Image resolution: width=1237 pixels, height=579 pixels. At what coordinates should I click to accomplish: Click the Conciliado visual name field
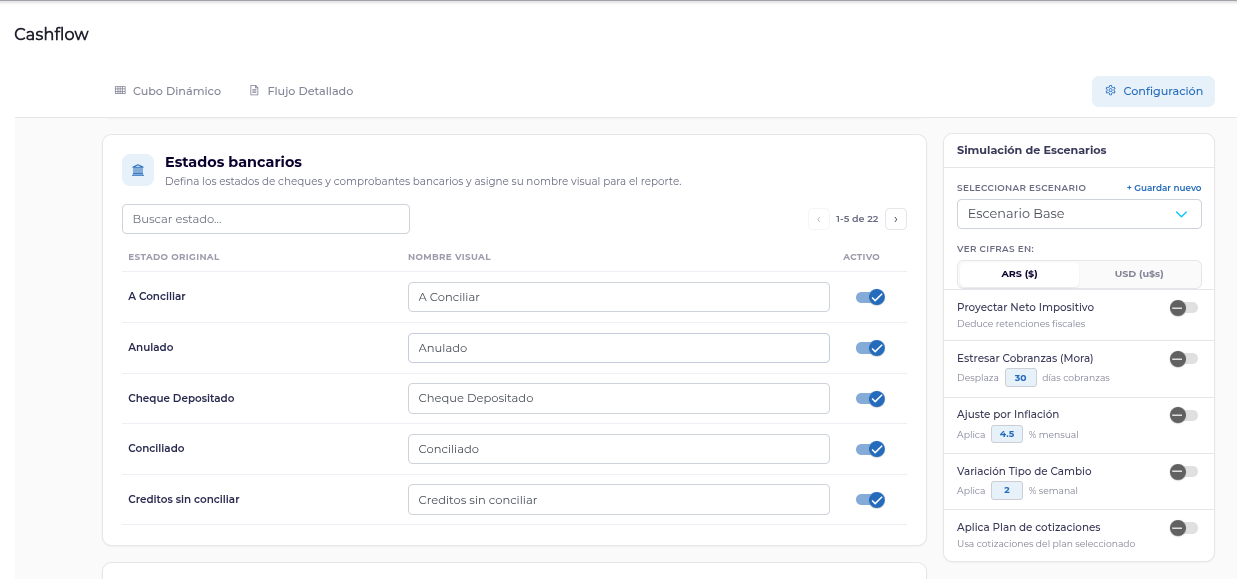coord(619,449)
